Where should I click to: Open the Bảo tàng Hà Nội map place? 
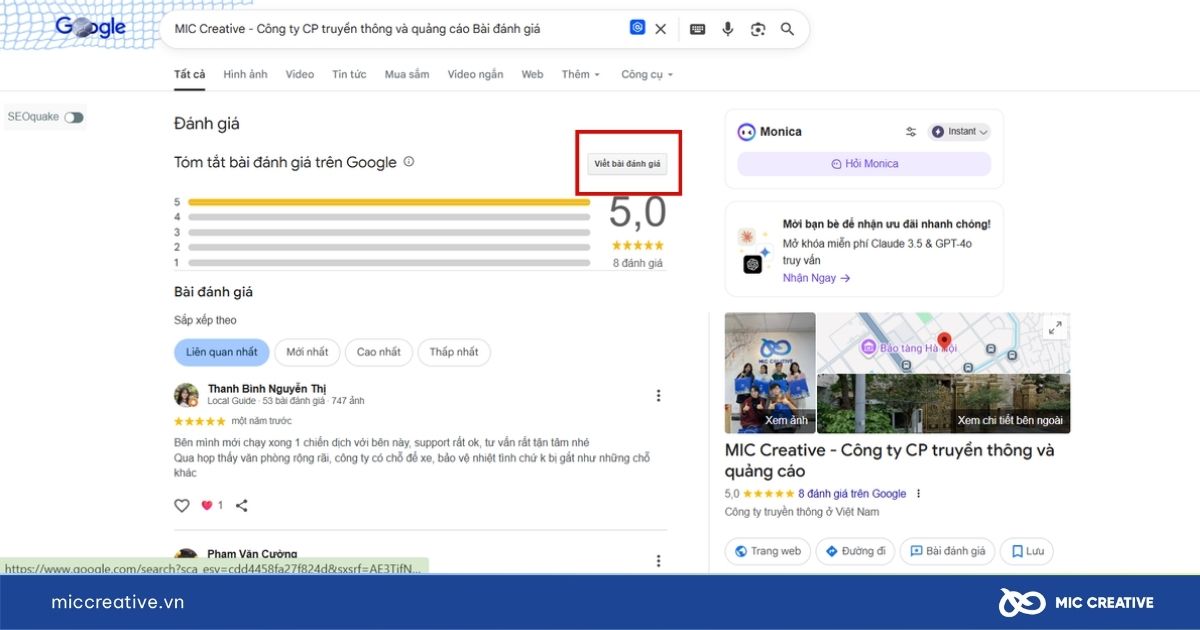coord(908,348)
